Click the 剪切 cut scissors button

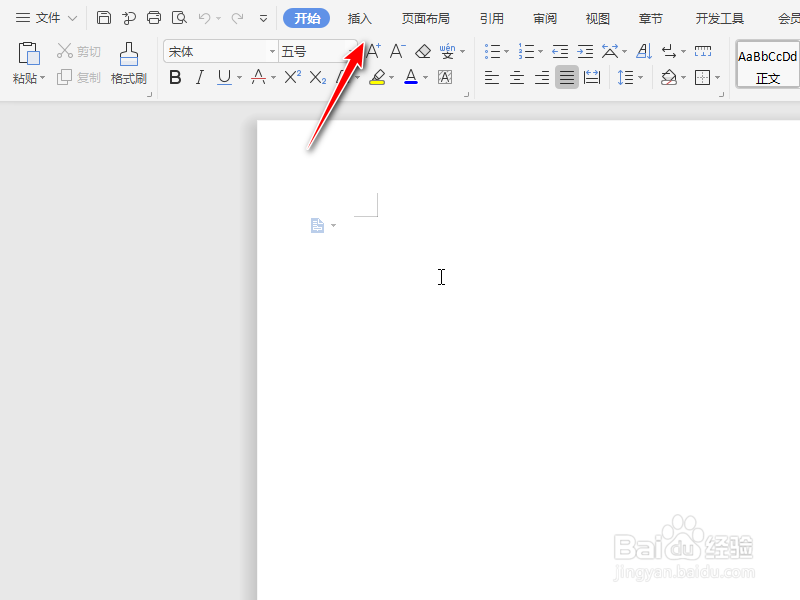pyautogui.click(x=79, y=51)
